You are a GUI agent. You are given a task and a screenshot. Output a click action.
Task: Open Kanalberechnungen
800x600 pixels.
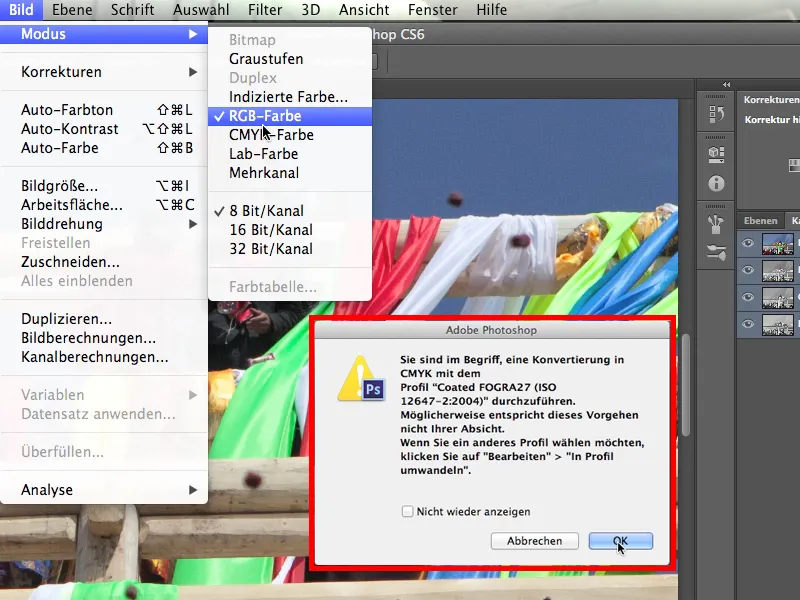click(104, 357)
